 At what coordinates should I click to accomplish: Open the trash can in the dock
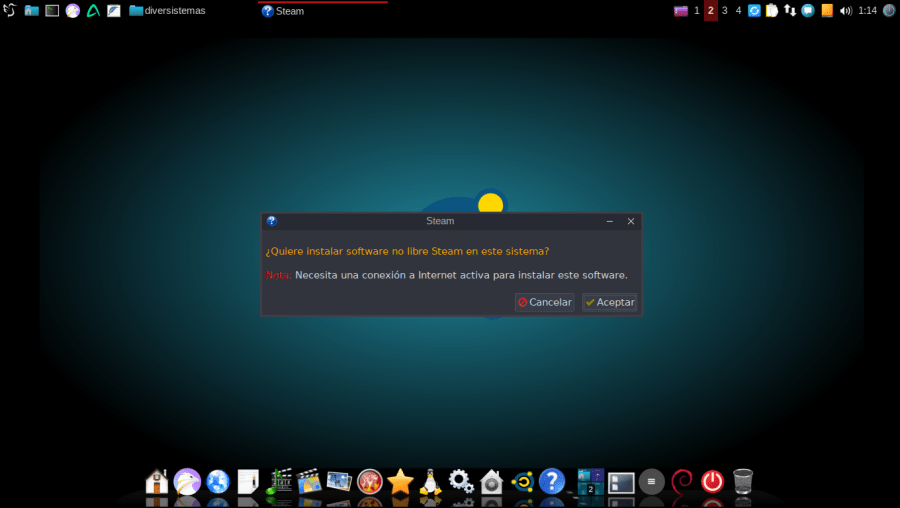coord(743,482)
